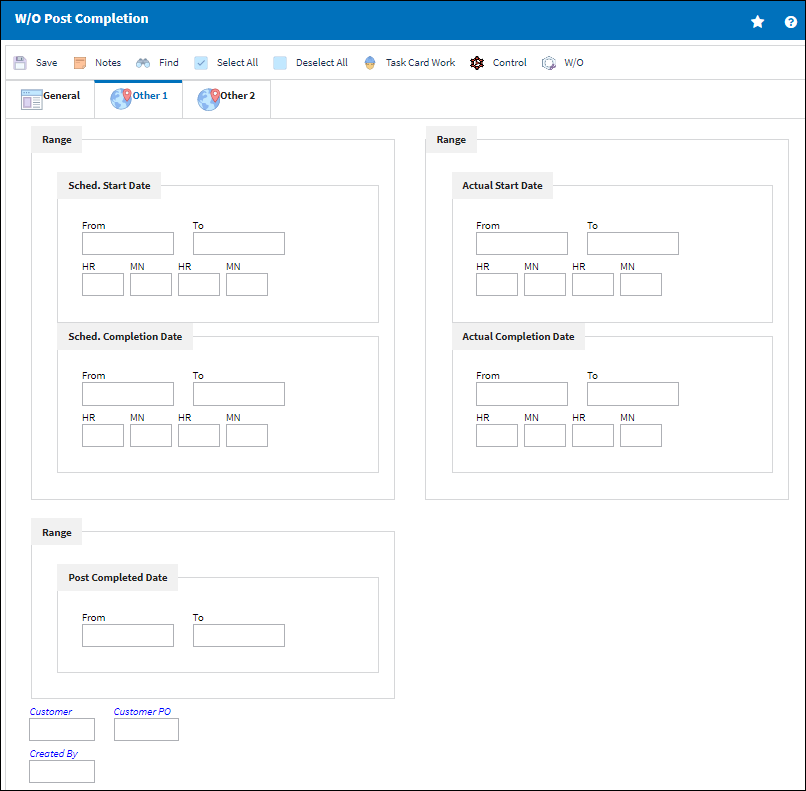Screen dimensions: 806x791
Task: Click the Customer input box
Action: 62,729
